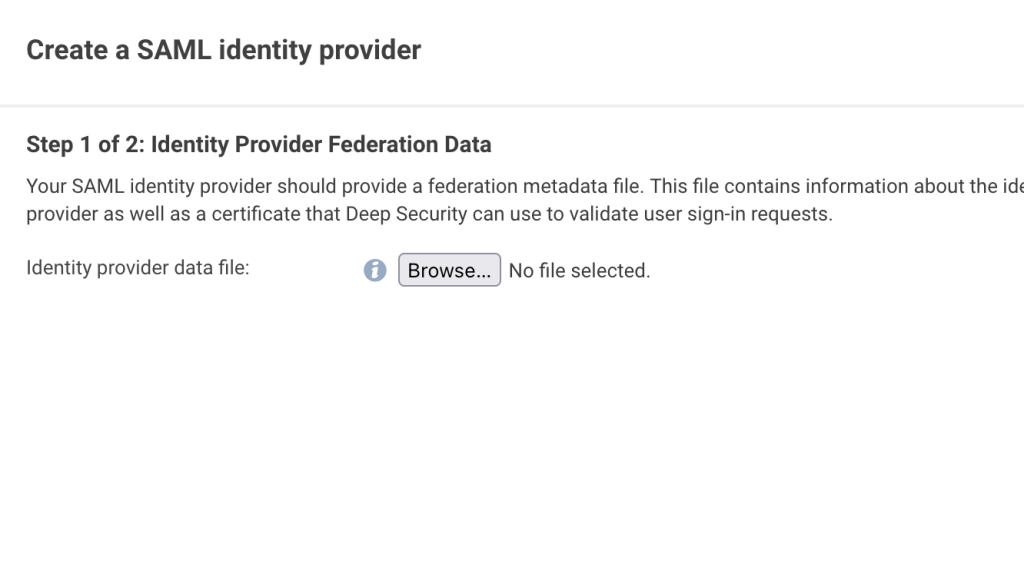Viewport: 1024px width, 564px height.
Task: Click 'Identity Provider Federation Data' in heading
Action: (321, 144)
